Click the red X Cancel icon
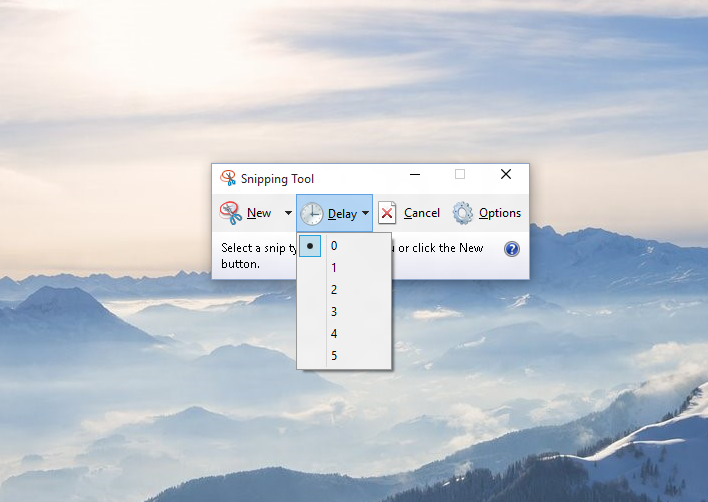708x502 pixels. click(387, 213)
